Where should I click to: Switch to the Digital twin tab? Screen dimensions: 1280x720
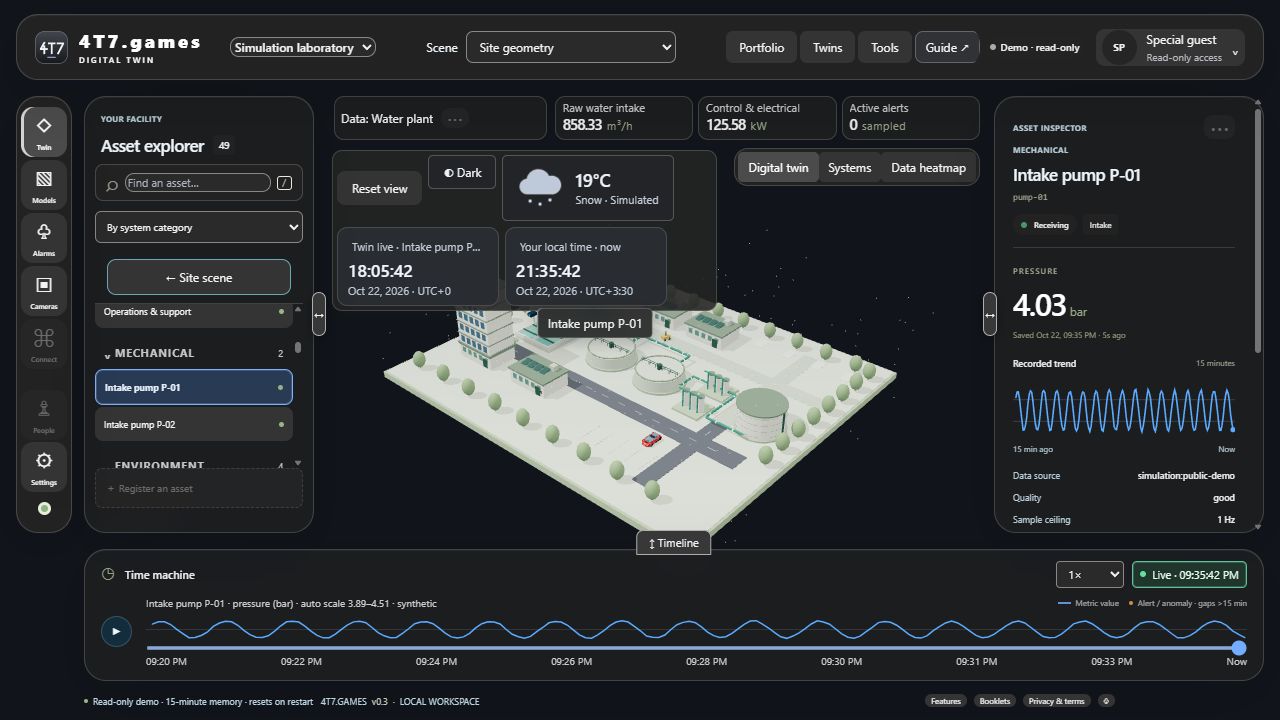(x=778, y=168)
